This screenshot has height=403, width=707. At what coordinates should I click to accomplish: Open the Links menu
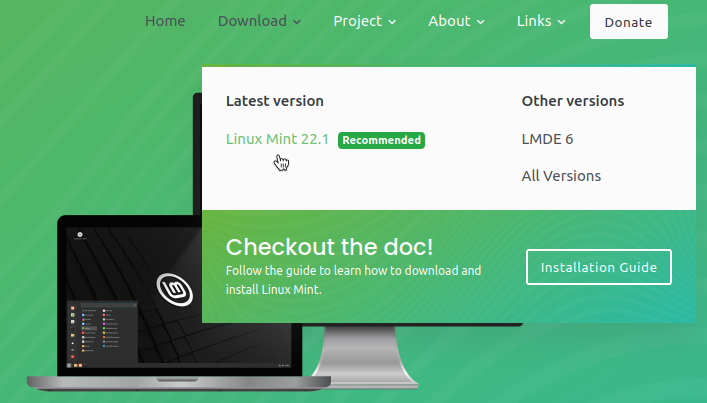[x=541, y=21]
